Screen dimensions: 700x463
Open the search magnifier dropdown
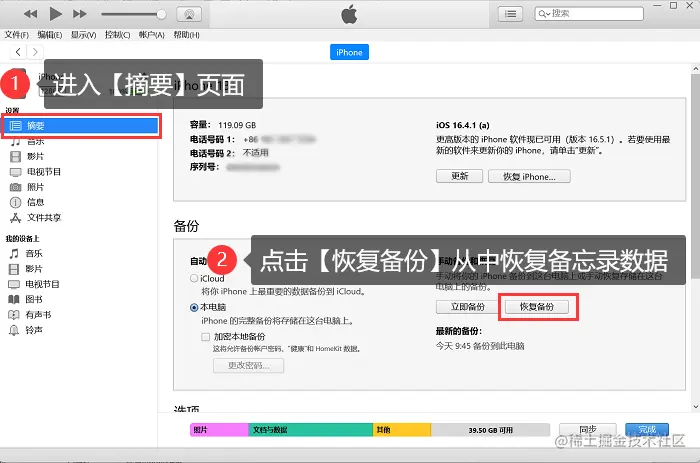click(543, 14)
